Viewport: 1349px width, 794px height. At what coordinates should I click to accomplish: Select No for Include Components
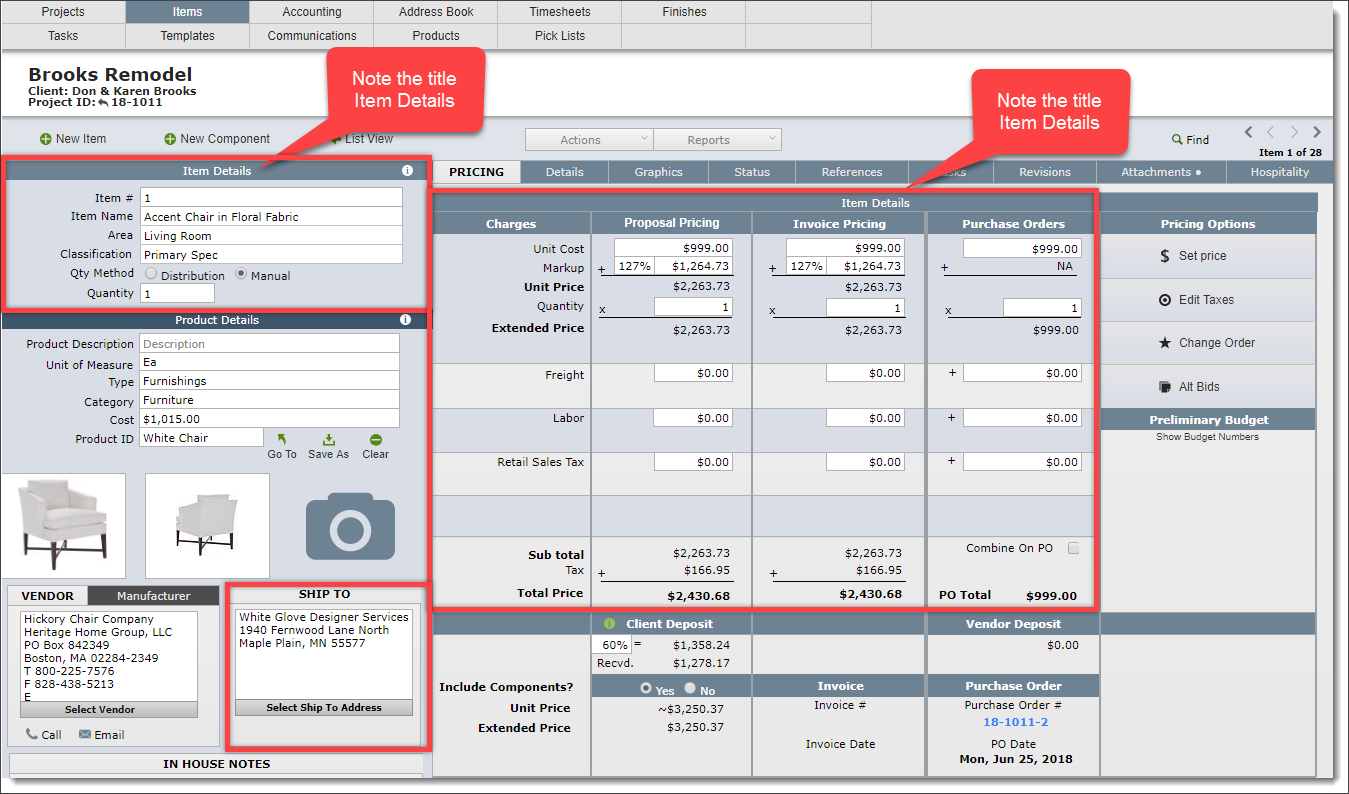(x=690, y=689)
